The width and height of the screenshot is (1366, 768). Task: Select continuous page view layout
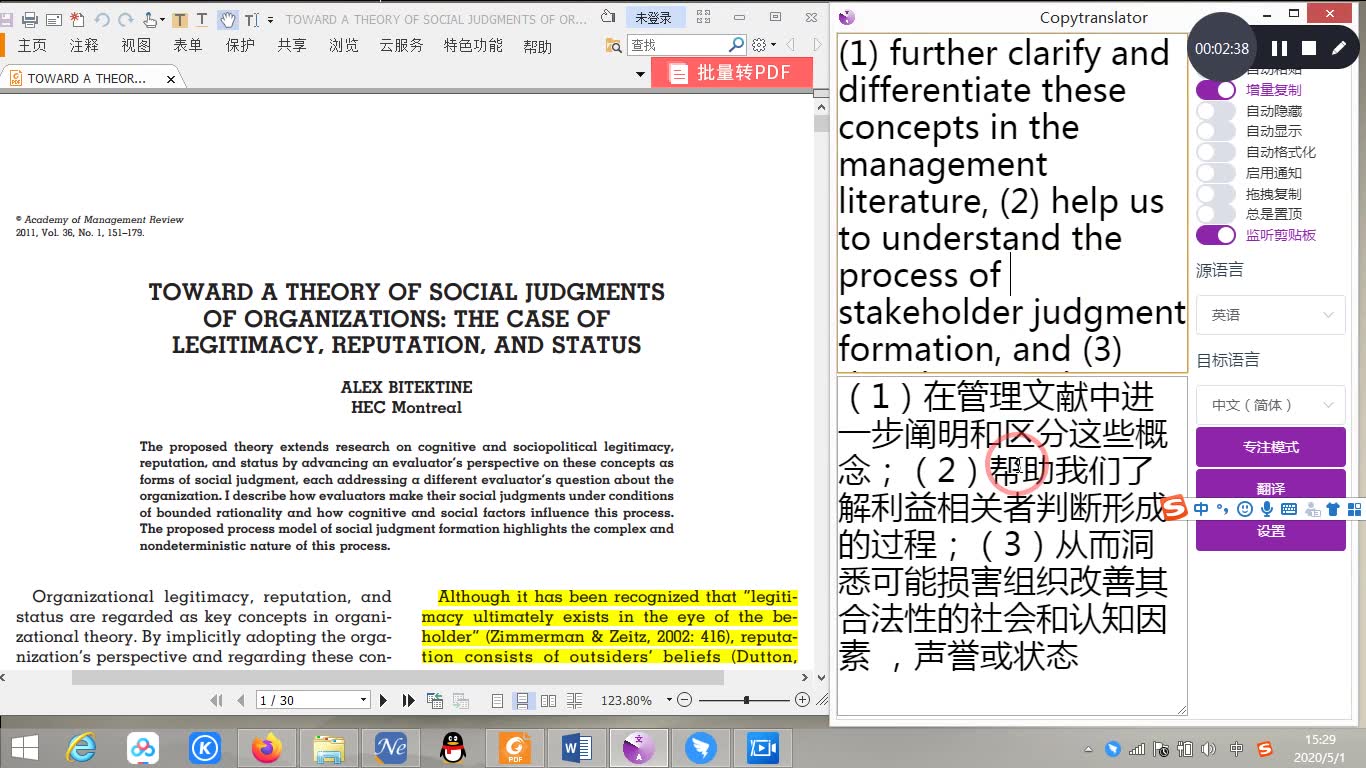522,700
